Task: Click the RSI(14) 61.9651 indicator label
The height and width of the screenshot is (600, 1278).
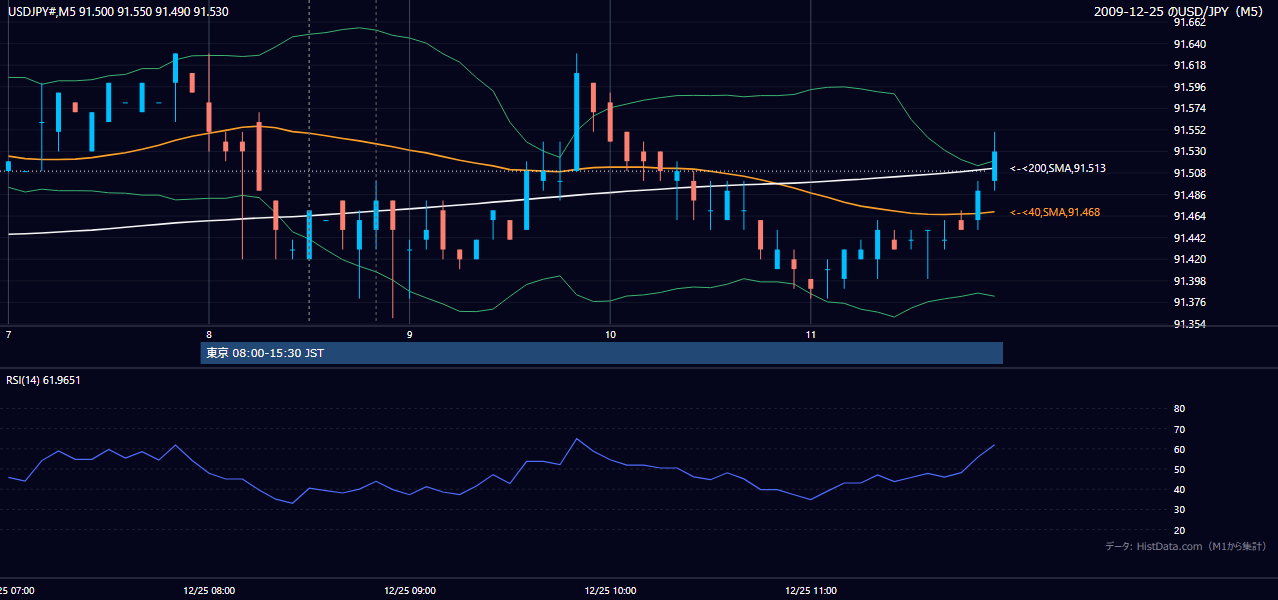Action: (43, 380)
